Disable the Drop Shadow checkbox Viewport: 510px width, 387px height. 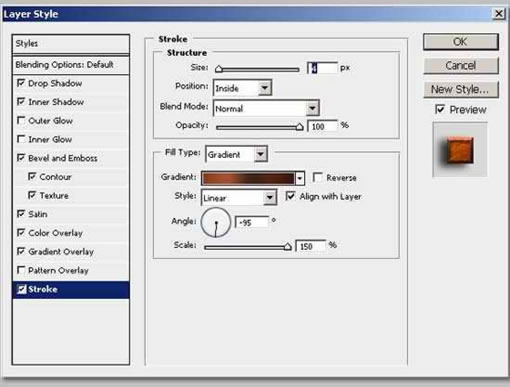pyautogui.click(x=21, y=83)
